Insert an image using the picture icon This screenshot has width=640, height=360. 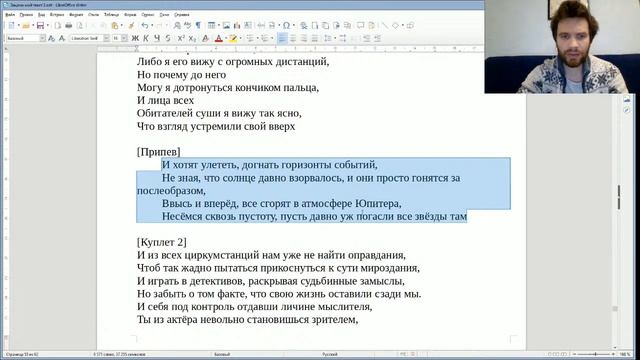[x=226, y=25]
